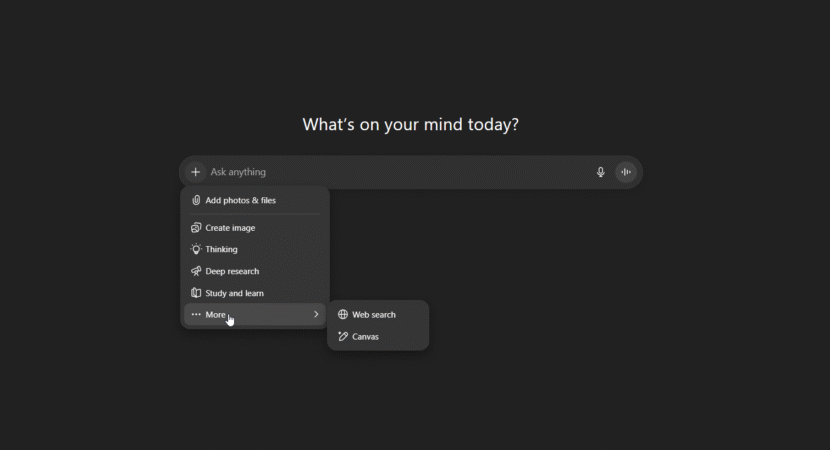Select "Web search" in the submenu
830x450 pixels.
[x=374, y=314]
